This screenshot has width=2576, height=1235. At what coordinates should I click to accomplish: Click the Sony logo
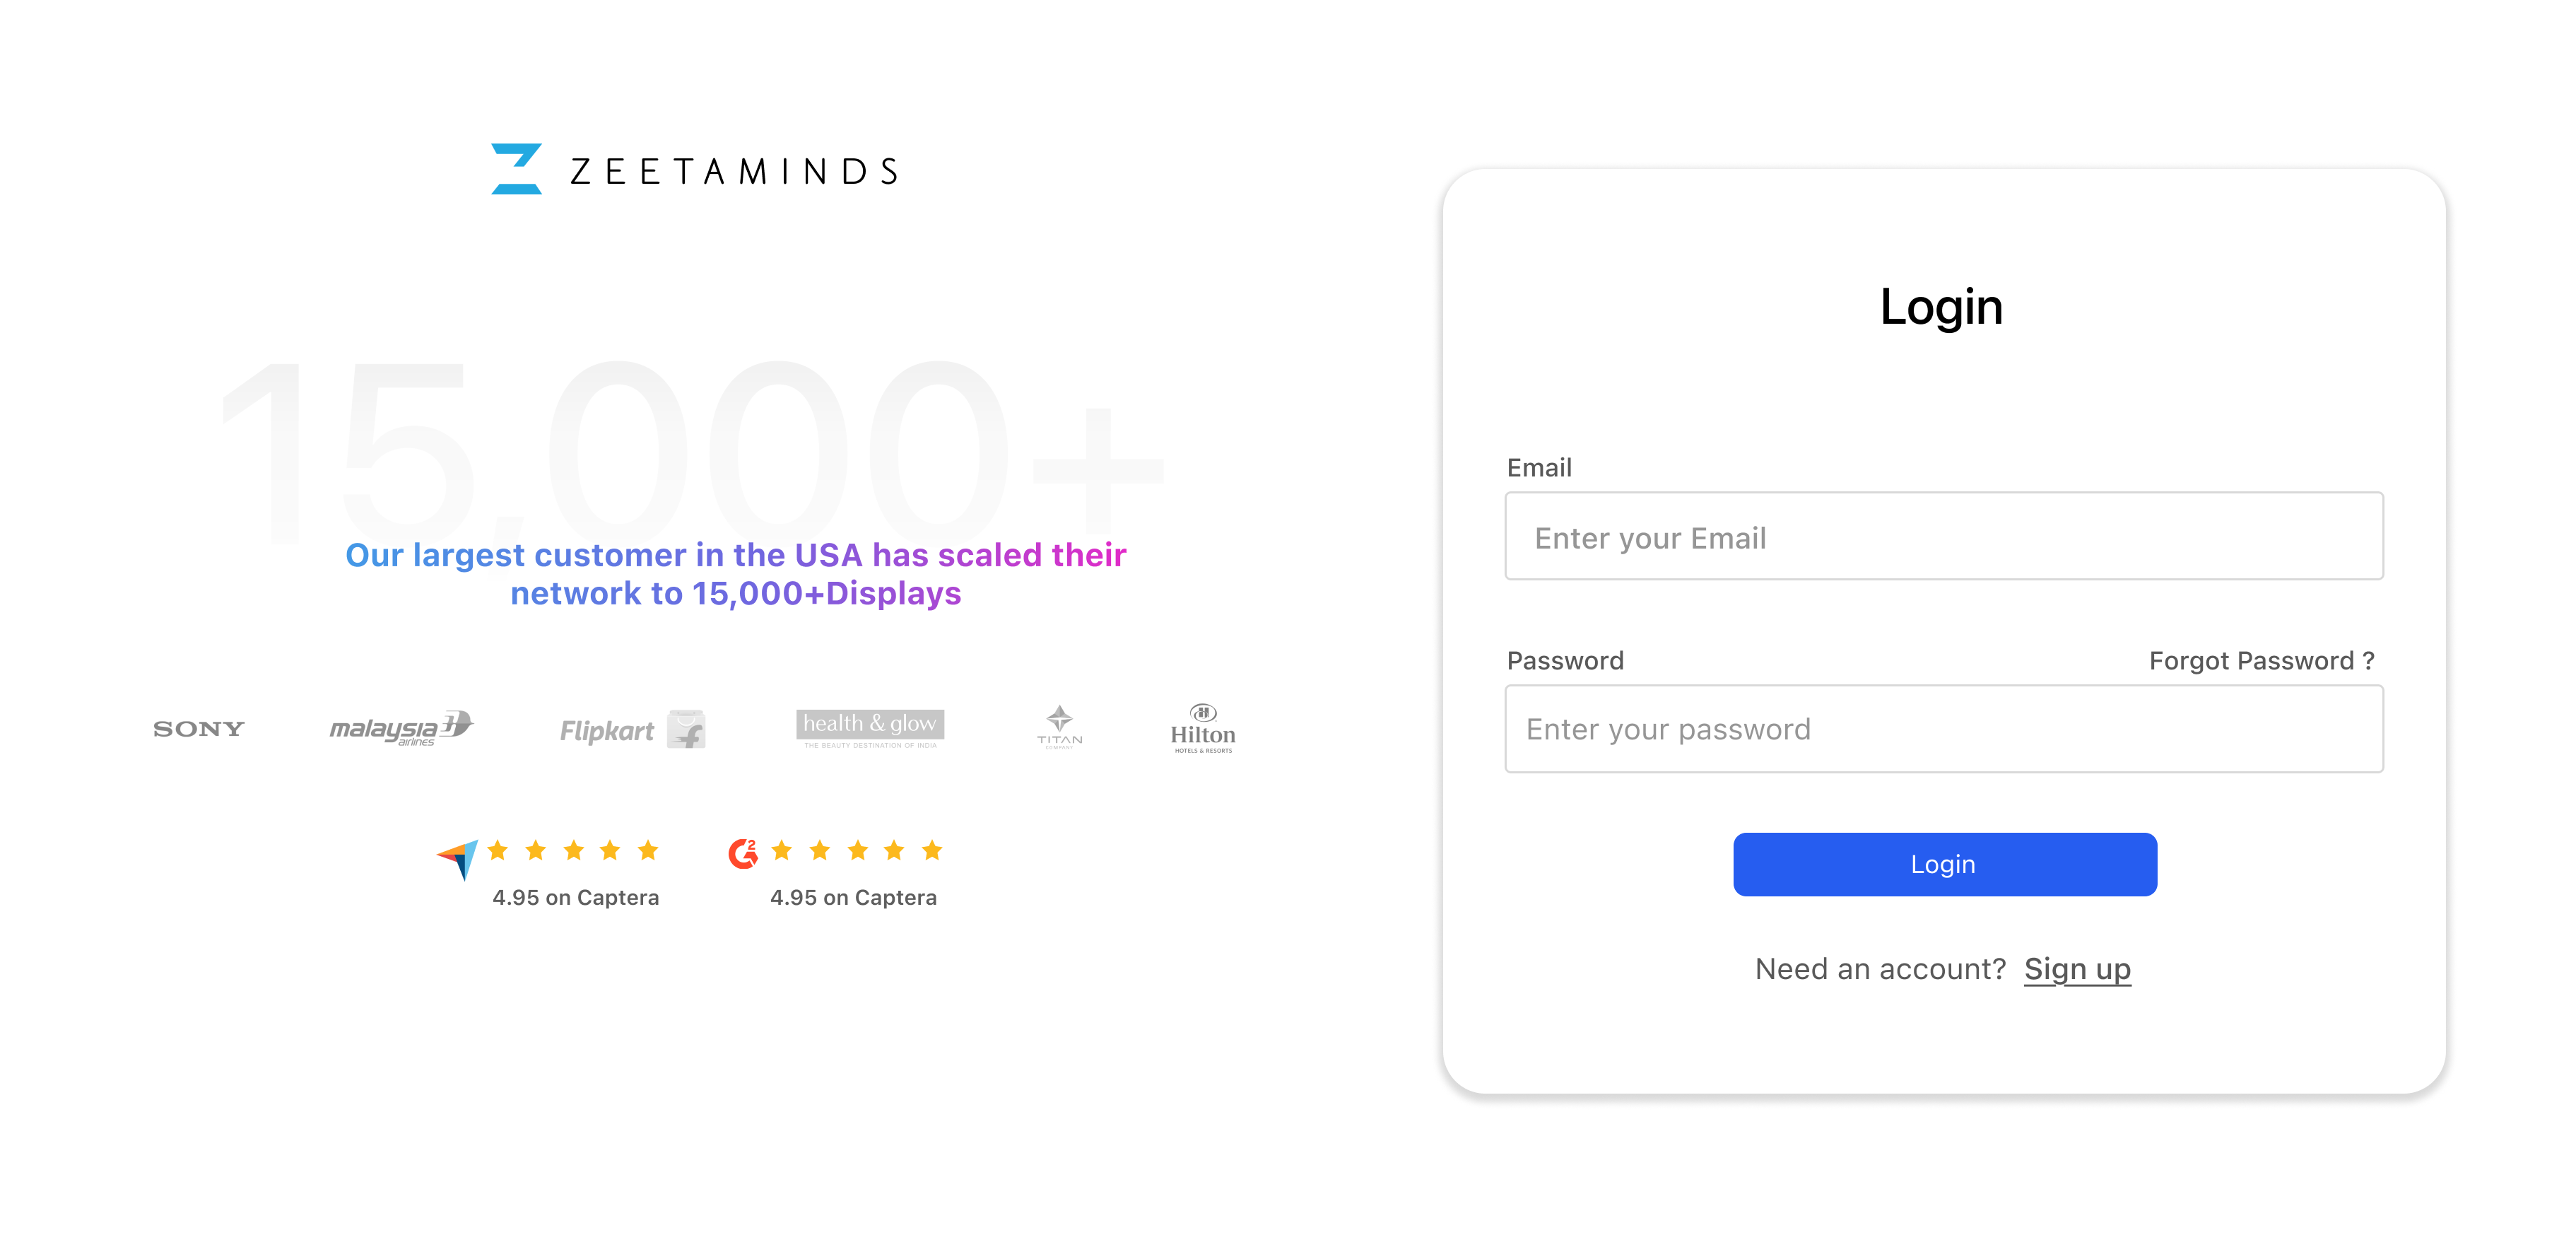coord(198,729)
